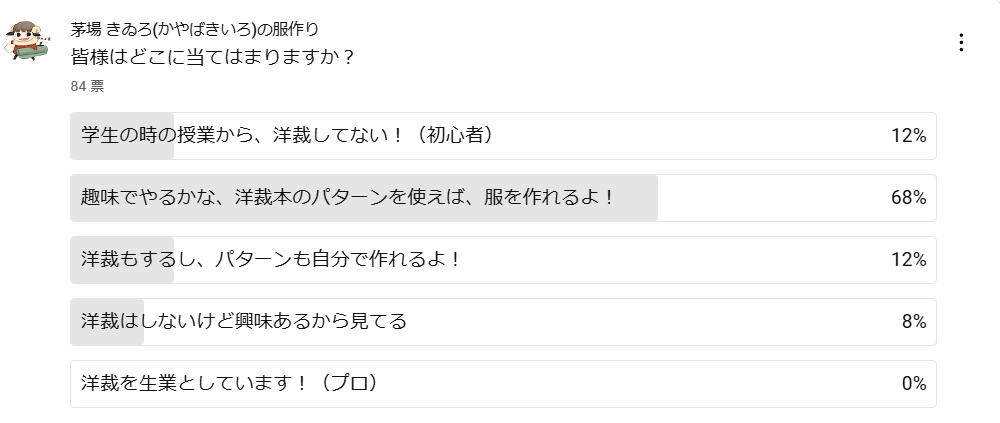Click the poll question 皆様はどこに当てはまりますか？
This screenshot has height=423, width=1000.
213,57
